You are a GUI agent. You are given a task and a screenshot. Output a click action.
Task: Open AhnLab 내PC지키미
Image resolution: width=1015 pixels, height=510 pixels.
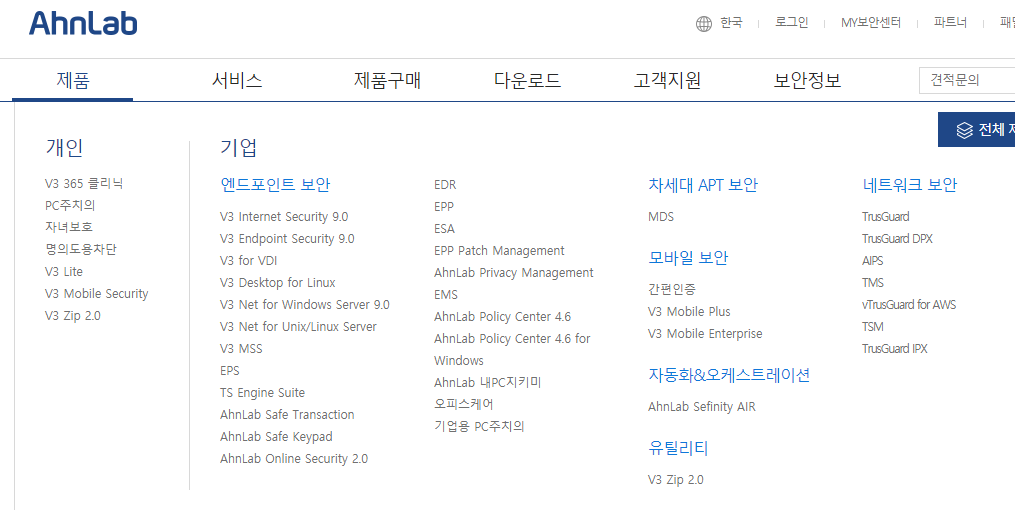point(487,382)
